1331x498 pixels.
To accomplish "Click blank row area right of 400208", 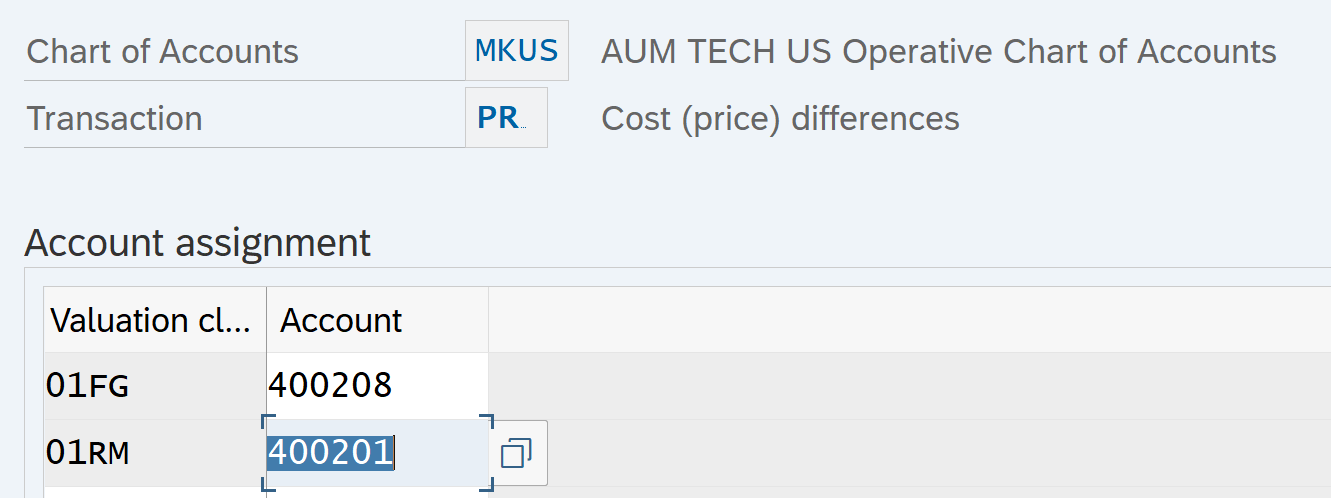I will click(x=900, y=386).
